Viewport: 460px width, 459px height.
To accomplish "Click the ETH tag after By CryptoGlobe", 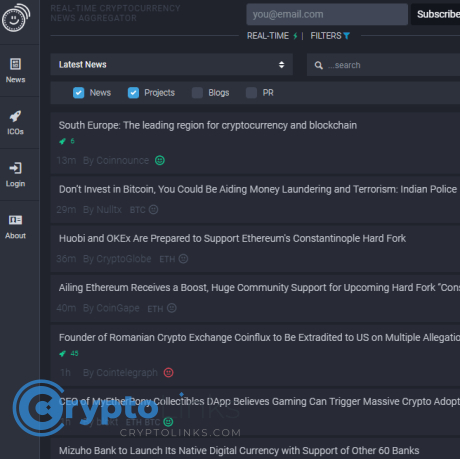I will pyautogui.click(x=167, y=259).
